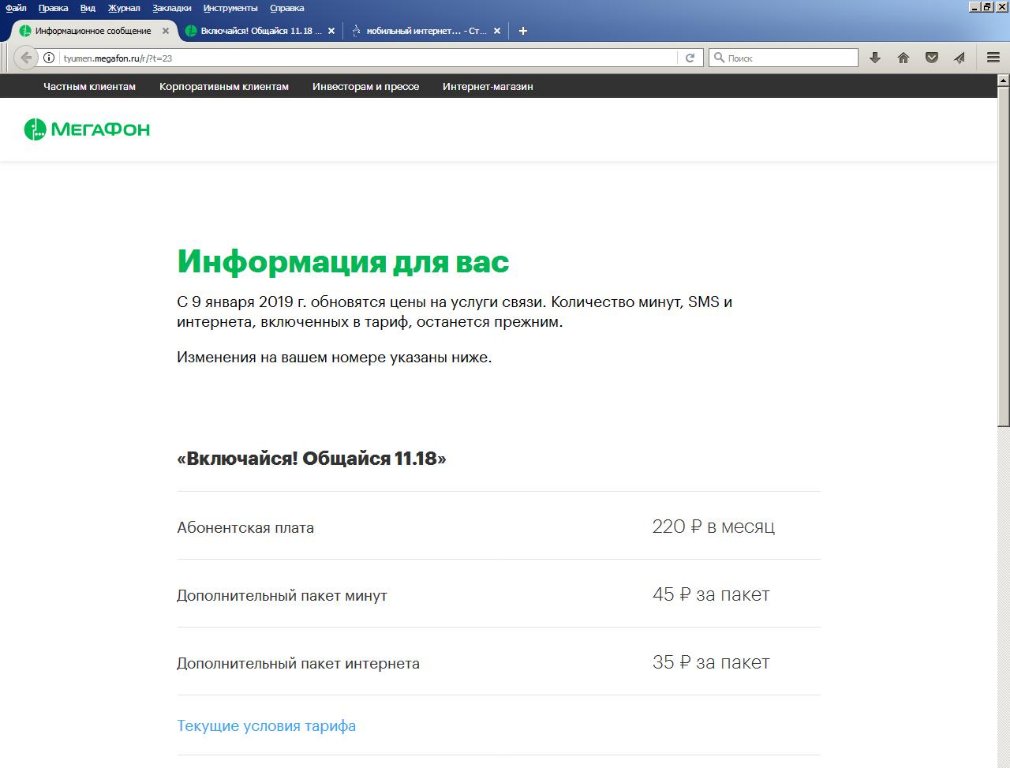Click the «Включайся! Общайся 11.18» tariff title
1010x768 pixels.
311,459
